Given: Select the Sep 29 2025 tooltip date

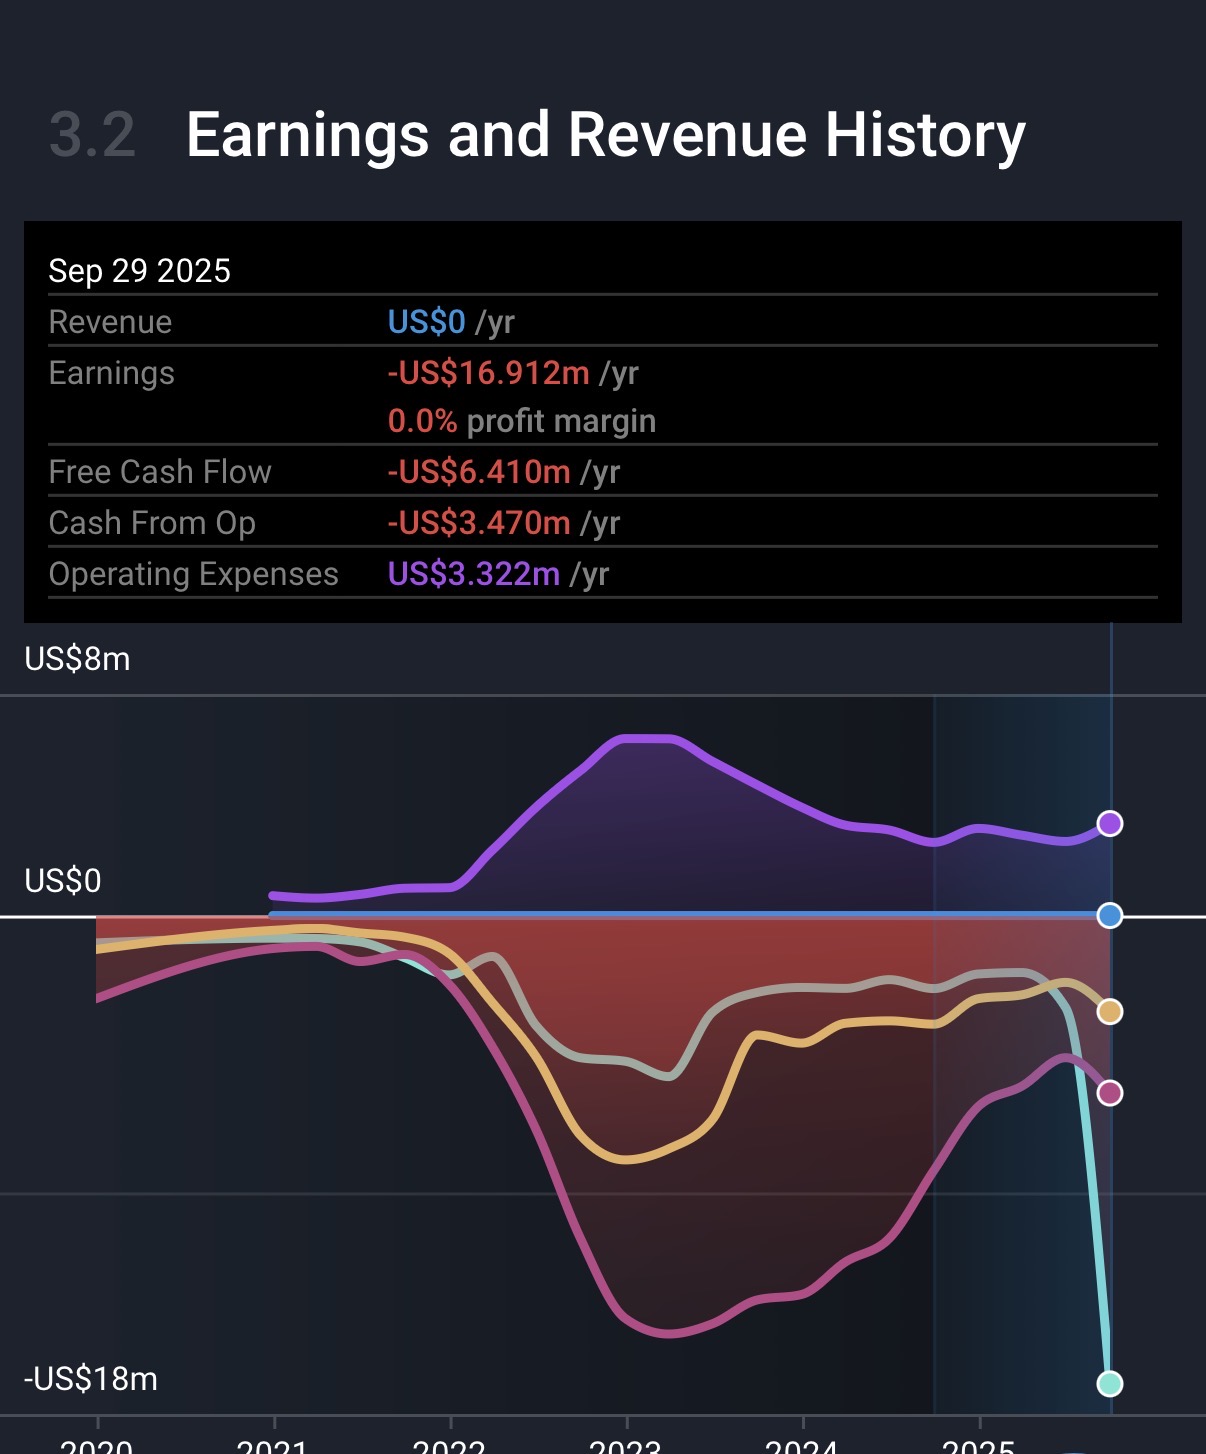Looking at the screenshot, I should coord(139,271).
